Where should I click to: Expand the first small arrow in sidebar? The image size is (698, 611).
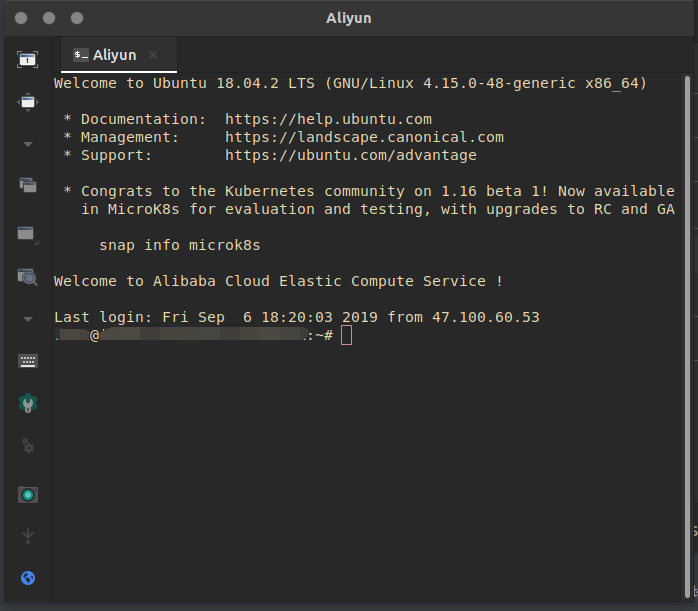[28, 144]
